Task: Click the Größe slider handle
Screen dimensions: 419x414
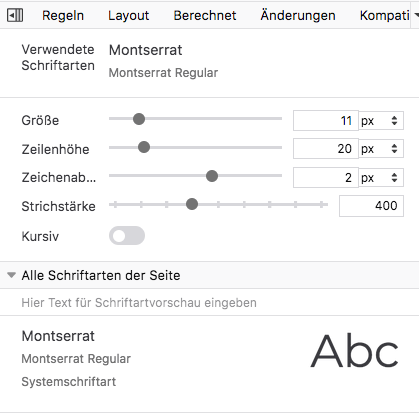Action: pos(139,119)
